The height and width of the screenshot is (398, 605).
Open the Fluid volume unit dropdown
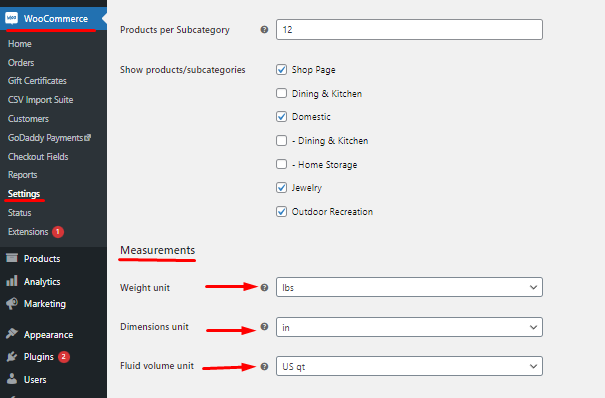tap(409, 366)
